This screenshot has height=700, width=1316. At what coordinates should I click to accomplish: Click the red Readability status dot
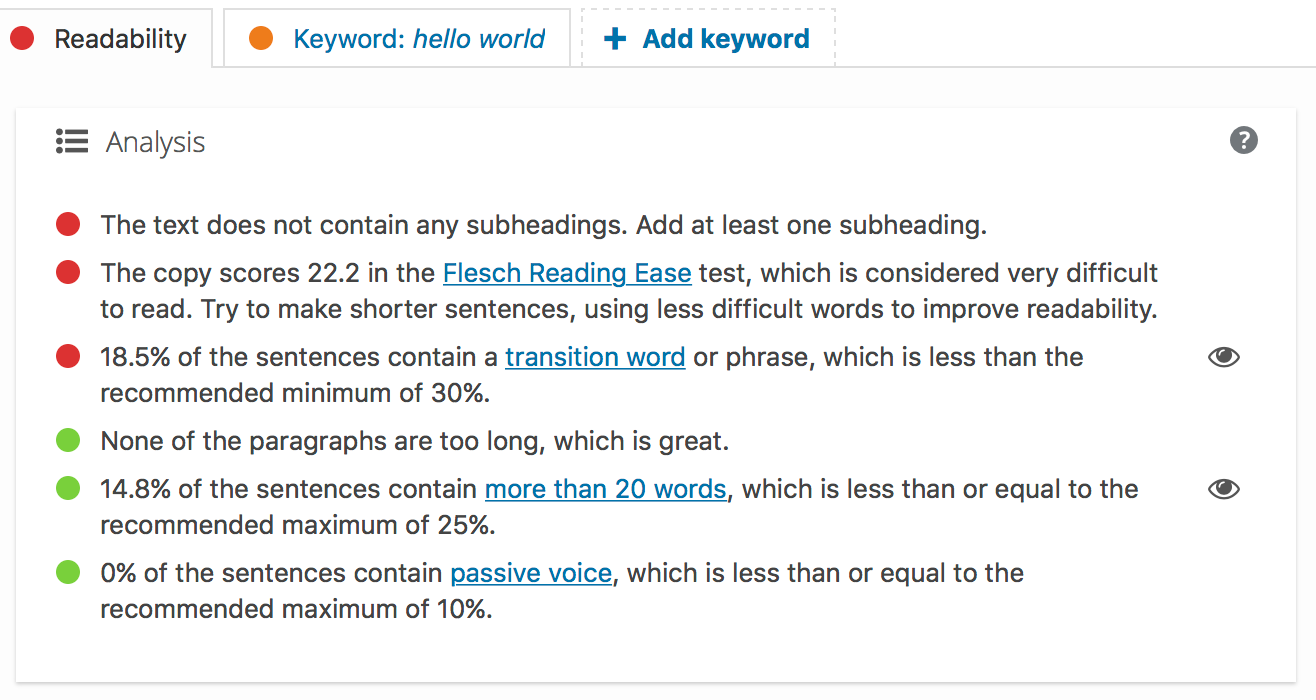tap(22, 39)
